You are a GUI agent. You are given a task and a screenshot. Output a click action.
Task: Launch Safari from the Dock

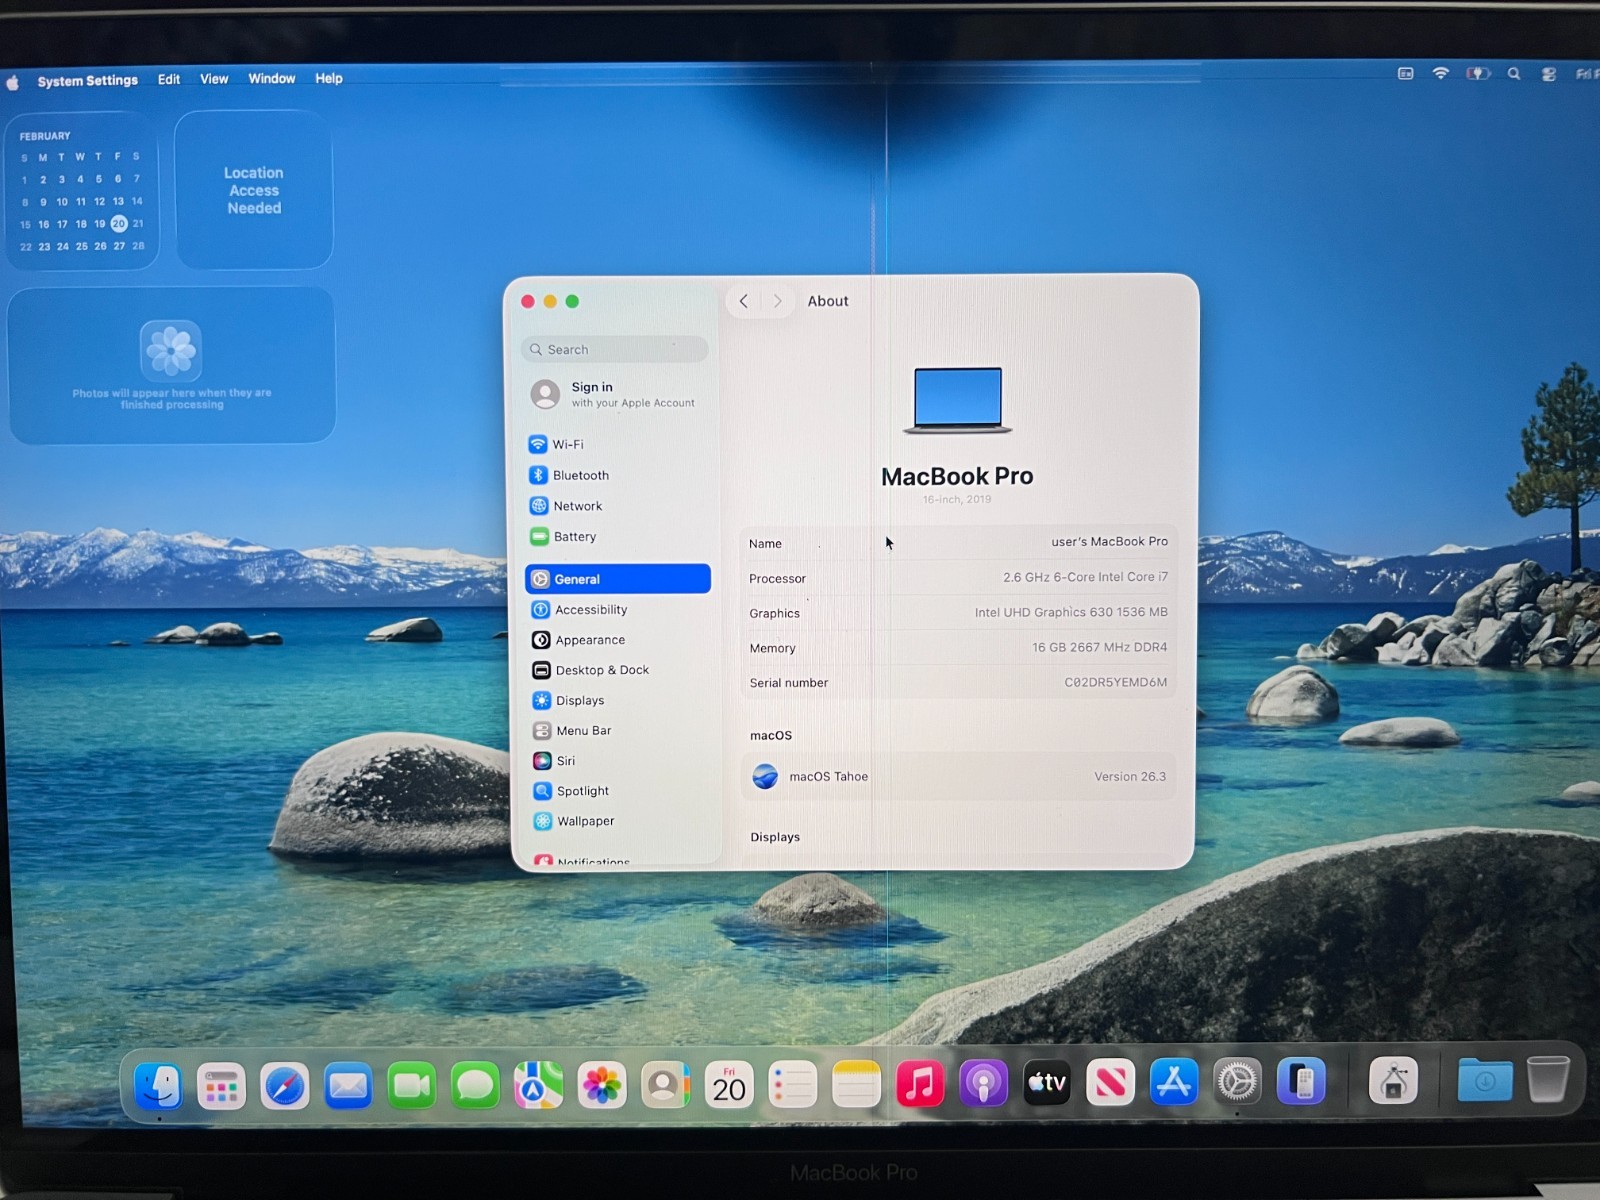(285, 1086)
